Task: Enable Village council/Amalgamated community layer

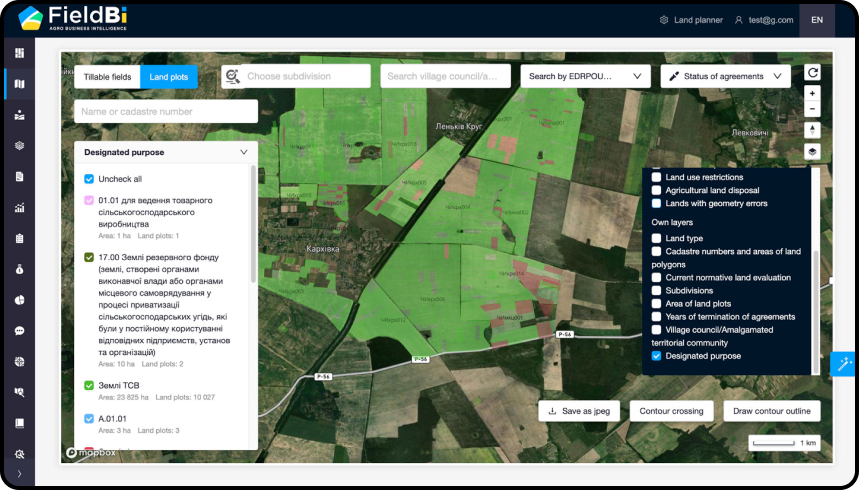Action: click(656, 330)
